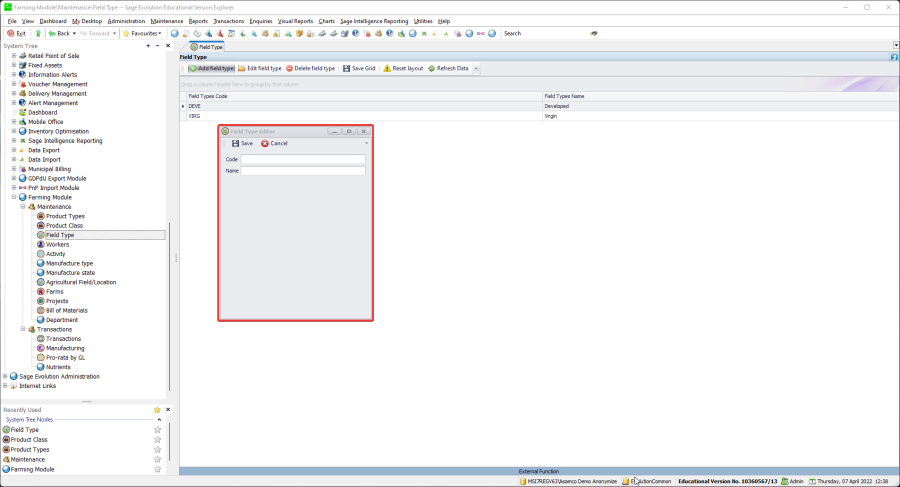This screenshot has height=487, width=900.
Task: Open the Transactions menu
Action: point(228,20)
